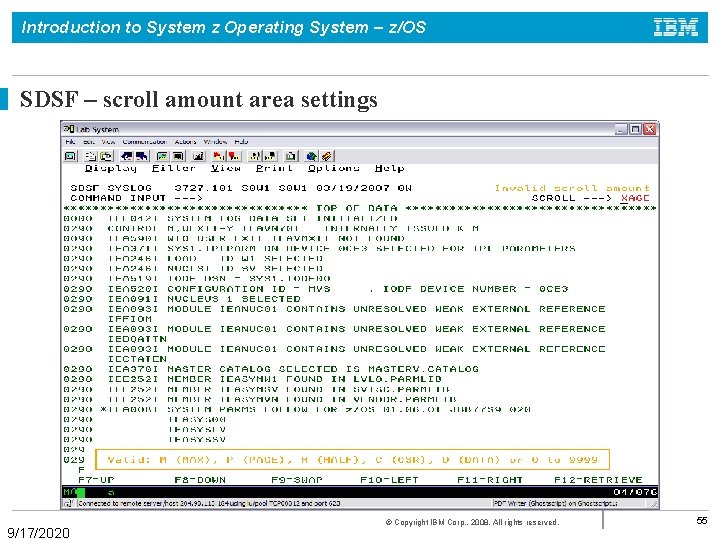Click the Lab System title bar icon

click(x=68, y=129)
